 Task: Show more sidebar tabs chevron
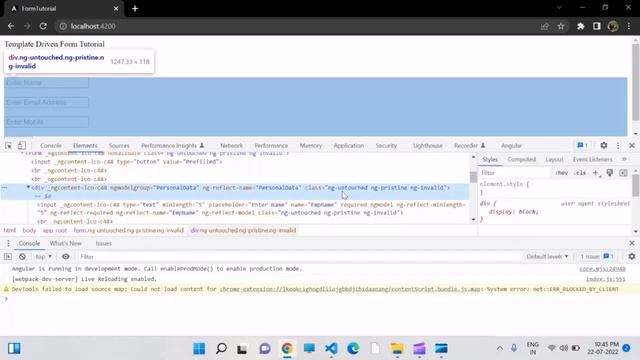tap(624, 159)
